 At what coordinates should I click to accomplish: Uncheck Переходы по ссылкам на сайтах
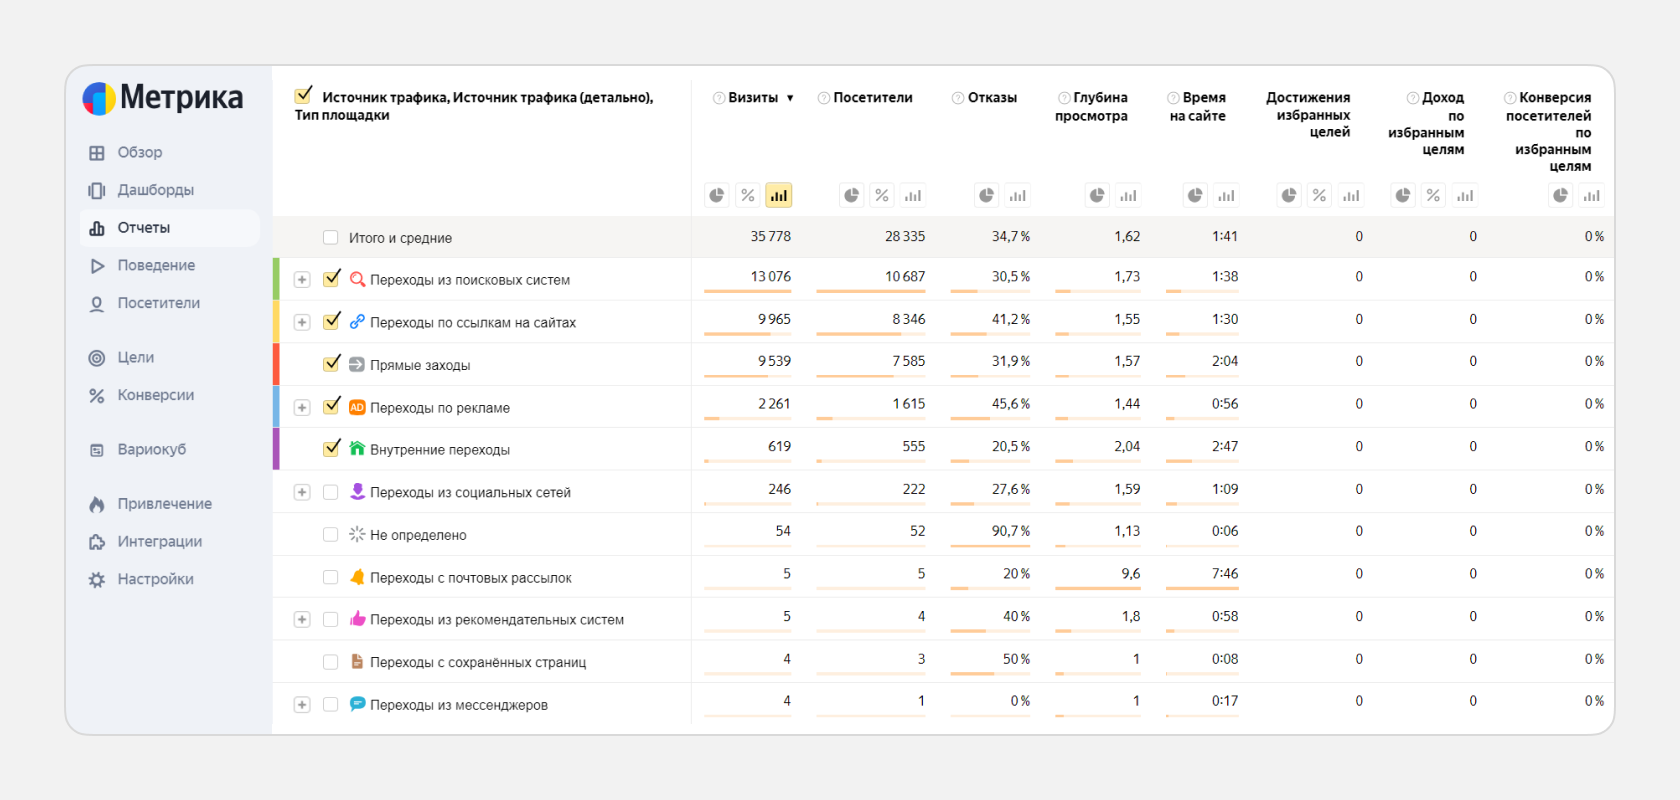point(332,321)
